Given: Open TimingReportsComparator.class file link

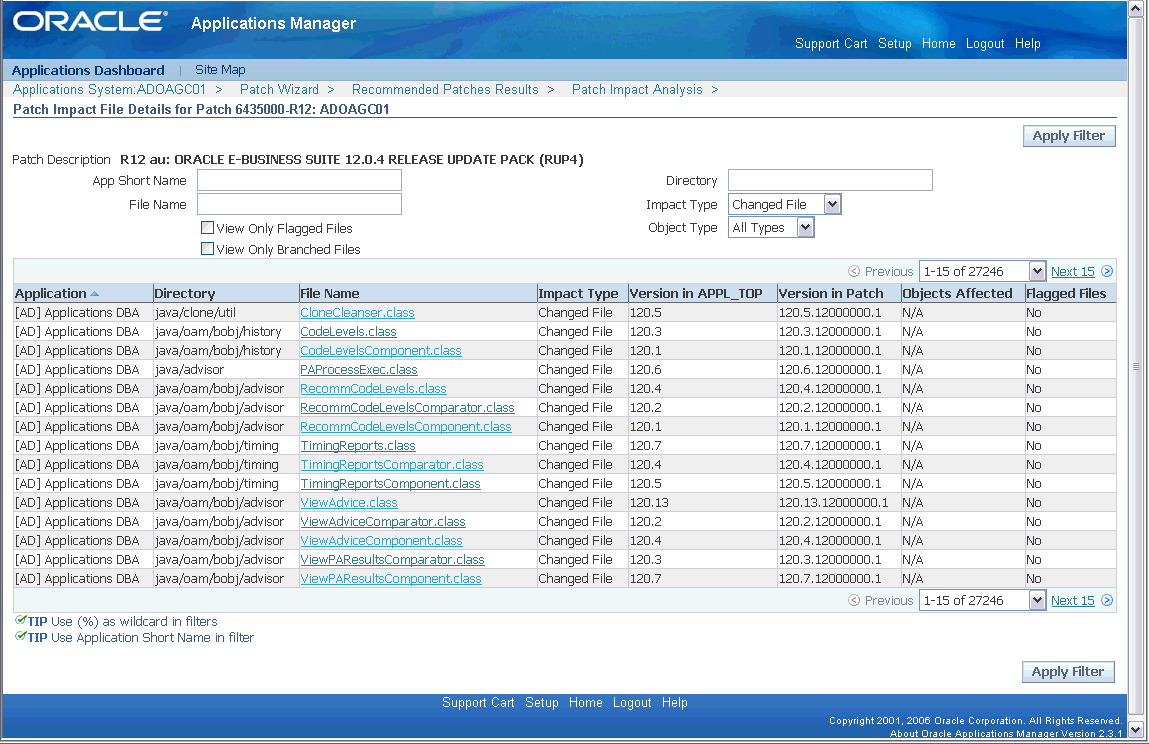Looking at the screenshot, I should (x=392, y=465).
